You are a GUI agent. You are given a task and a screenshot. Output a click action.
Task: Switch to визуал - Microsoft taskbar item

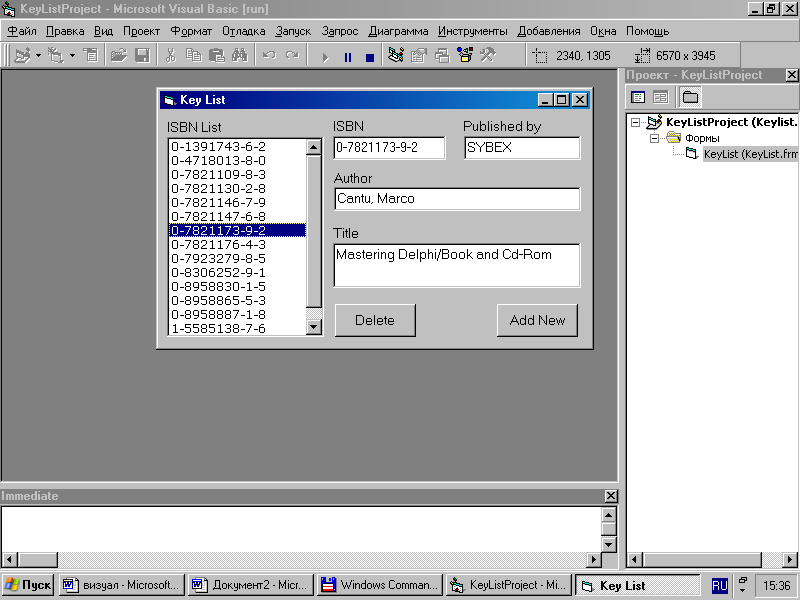click(x=121, y=585)
